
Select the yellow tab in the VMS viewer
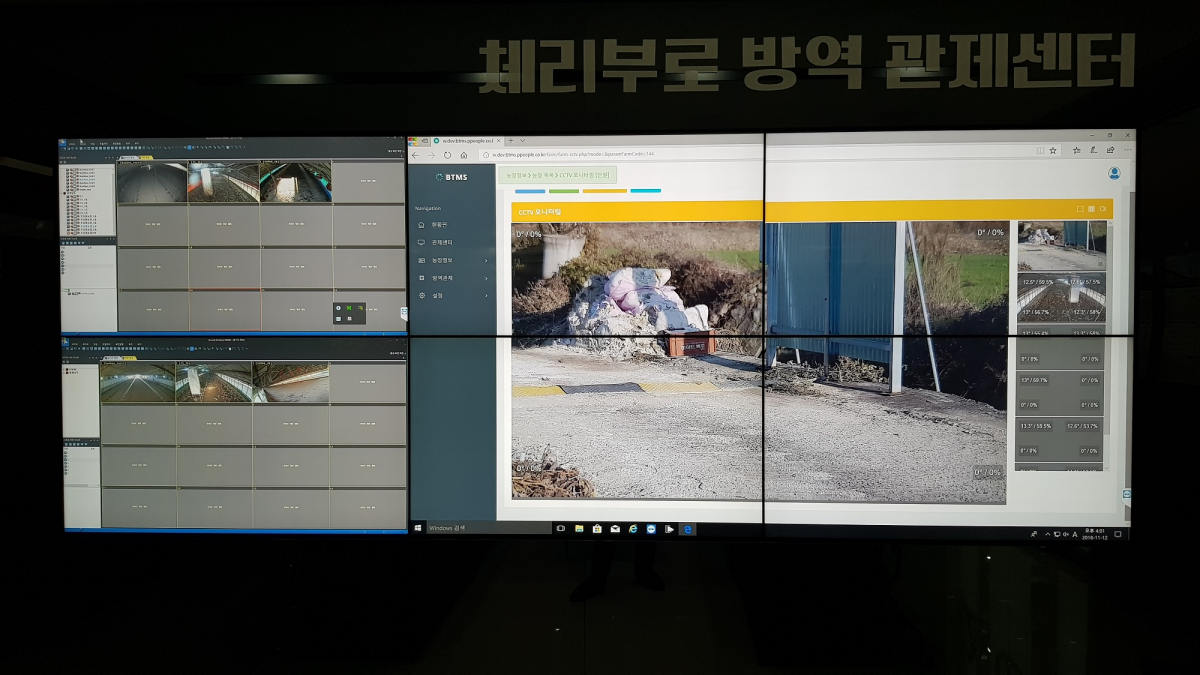click(146, 157)
